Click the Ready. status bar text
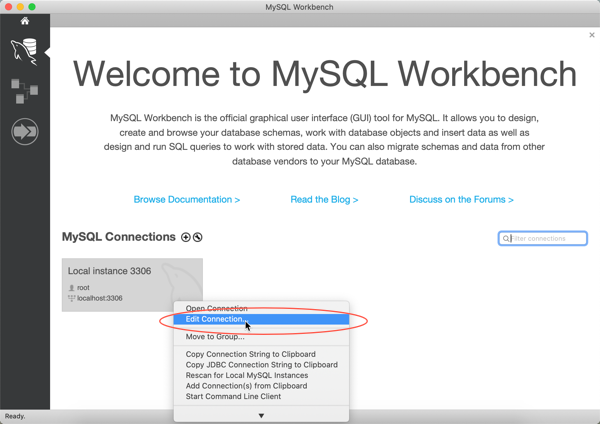Viewport: 600px width, 424px height. (x=15, y=416)
